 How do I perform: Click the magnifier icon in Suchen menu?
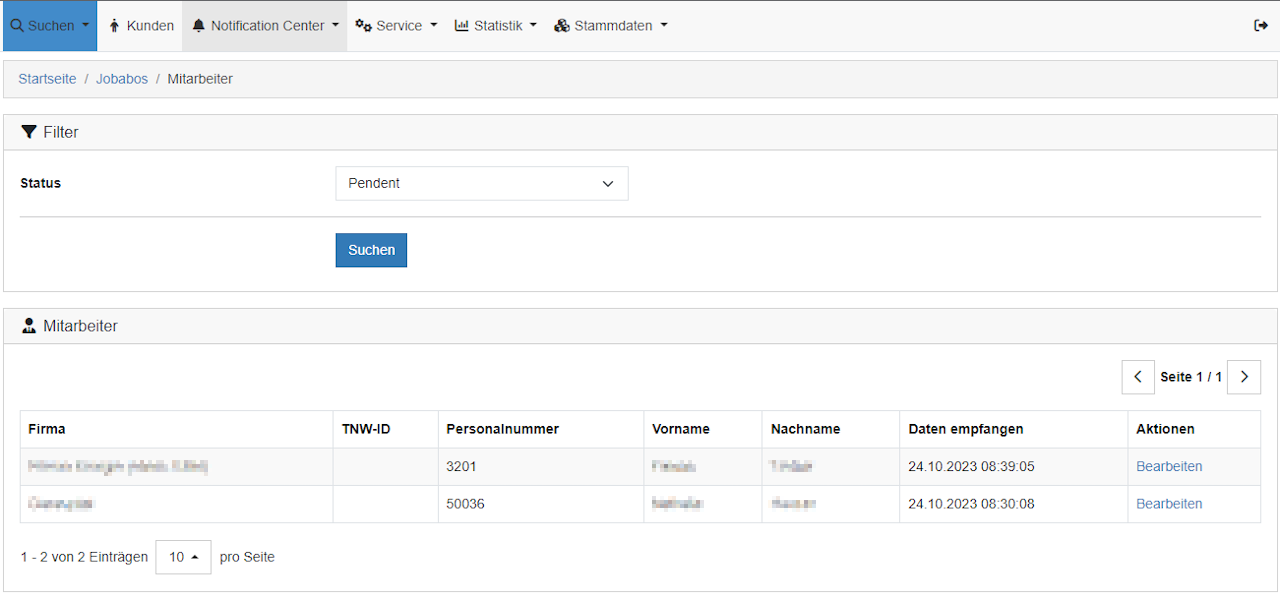point(16,26)
